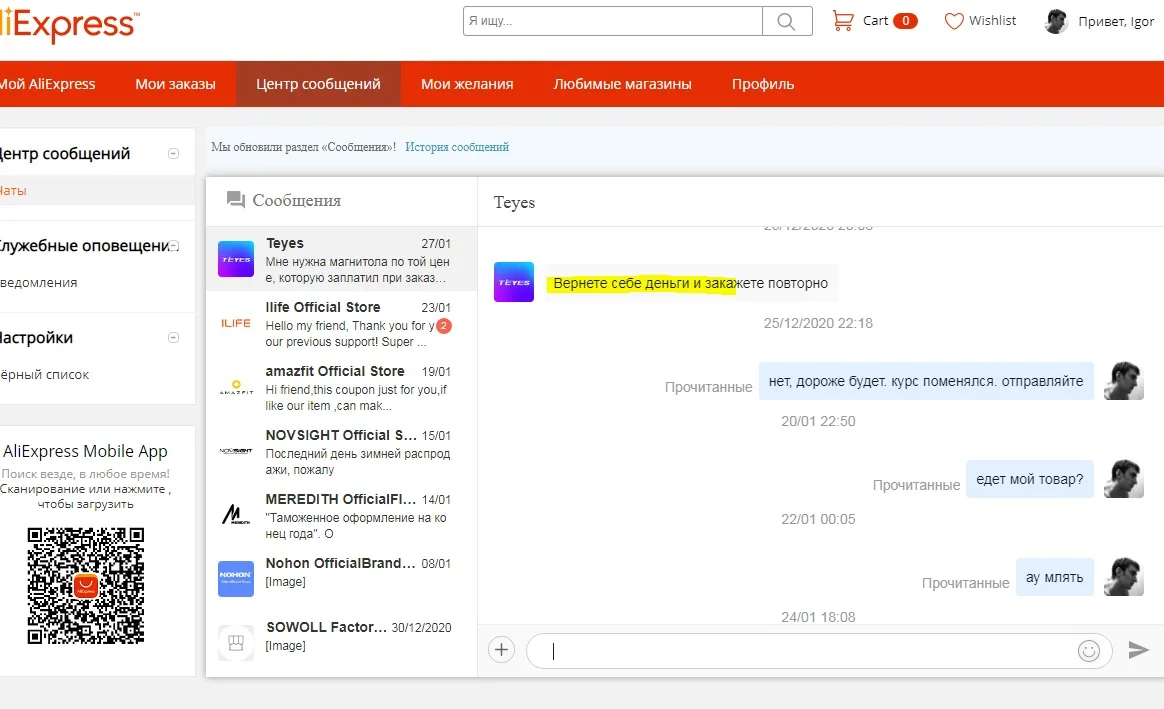1164x709 pixels.
Task: Click user avatar next to едет мой товар
Action: [x=1124, y=479]
